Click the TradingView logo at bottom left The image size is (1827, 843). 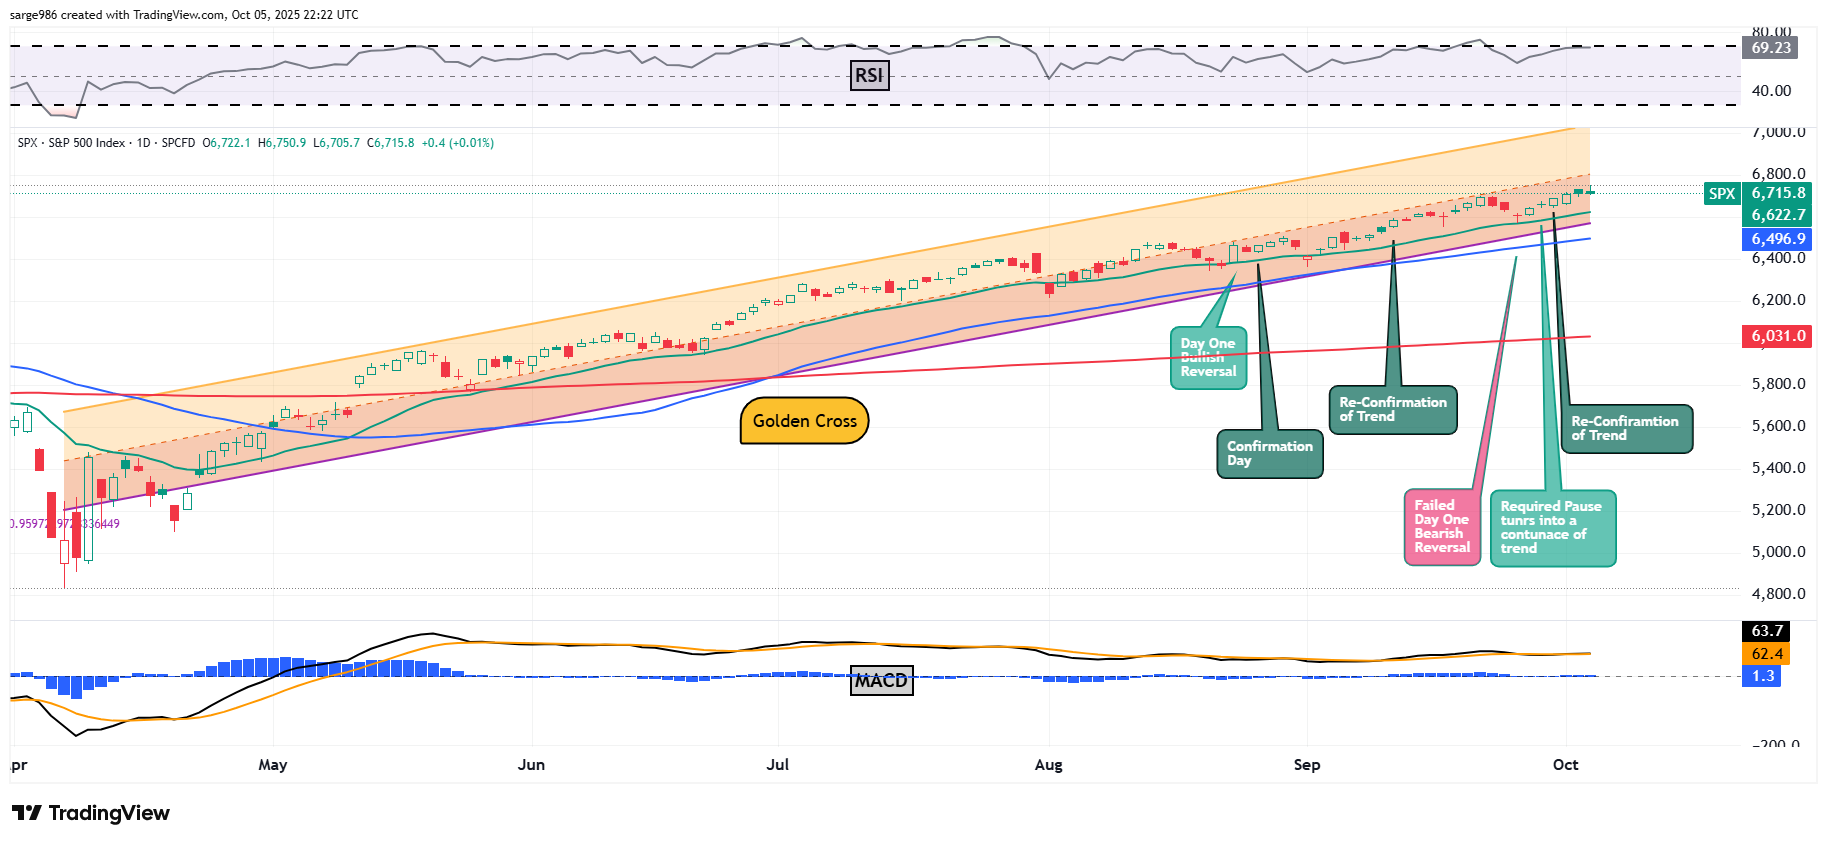tap(91, 813)
